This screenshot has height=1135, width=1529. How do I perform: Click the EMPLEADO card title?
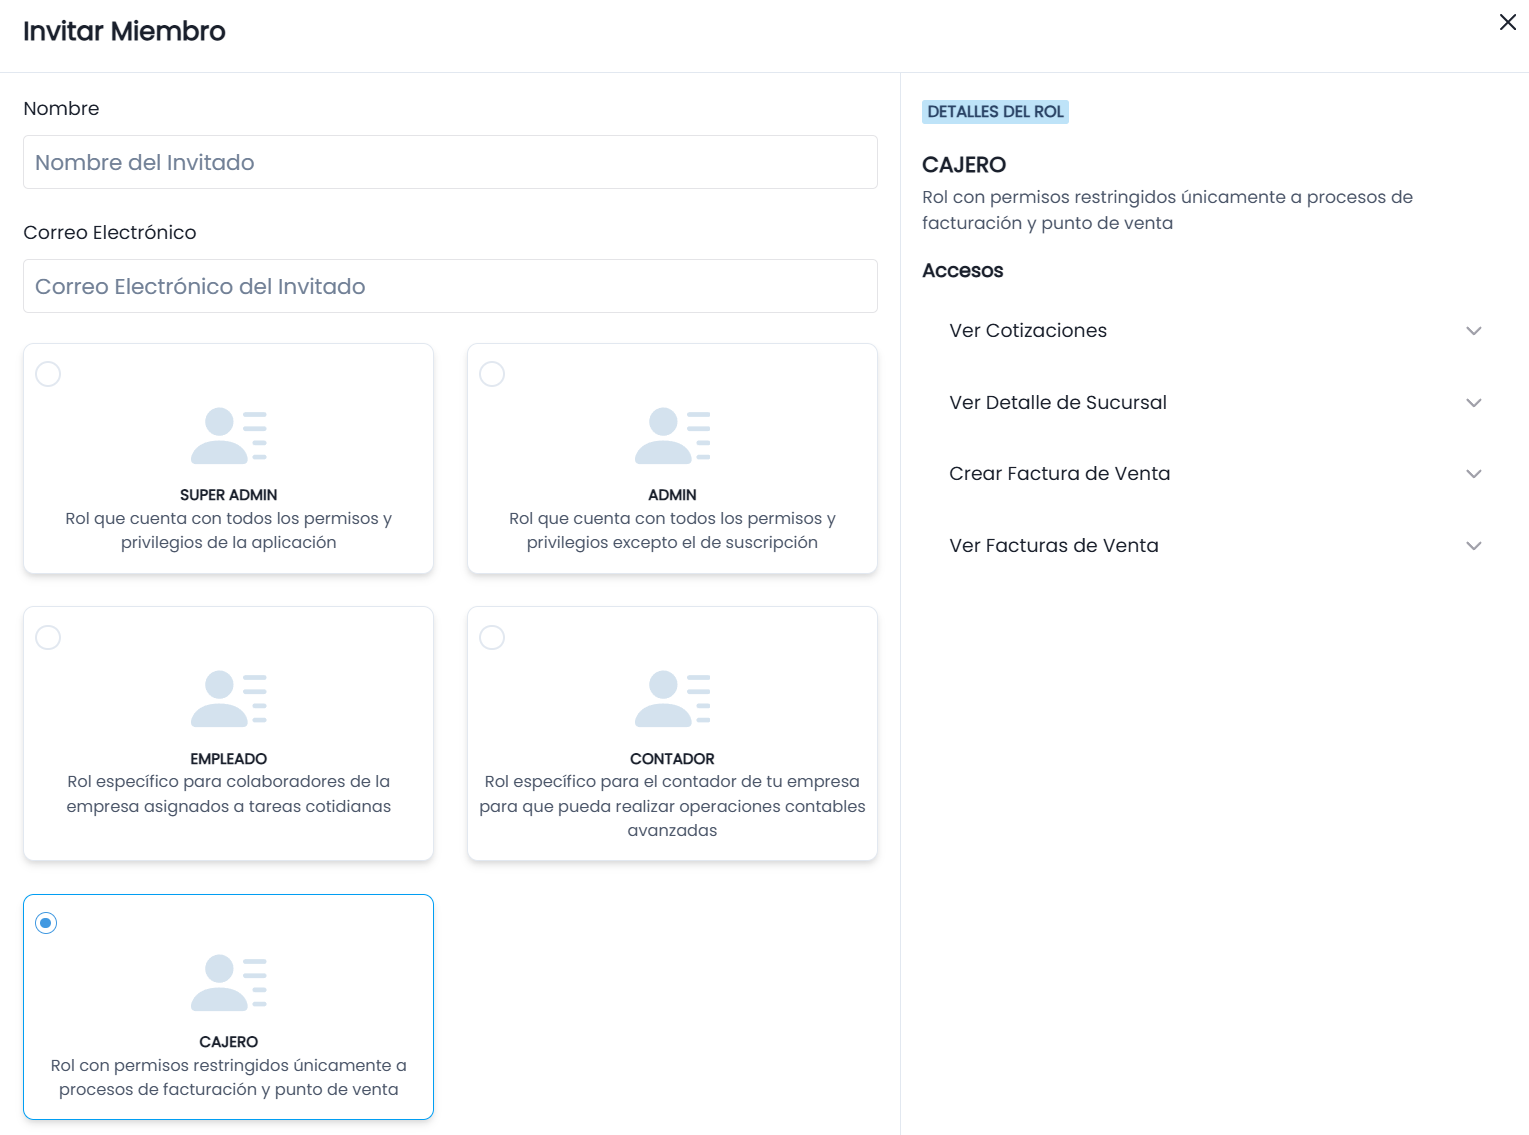point(229,759)
